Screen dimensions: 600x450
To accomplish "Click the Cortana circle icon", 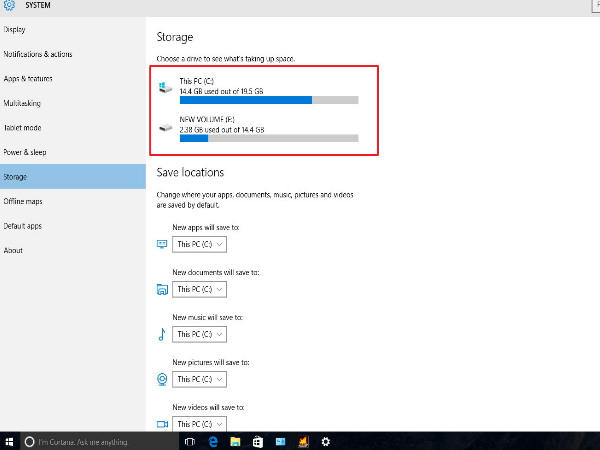I will 29,442.
